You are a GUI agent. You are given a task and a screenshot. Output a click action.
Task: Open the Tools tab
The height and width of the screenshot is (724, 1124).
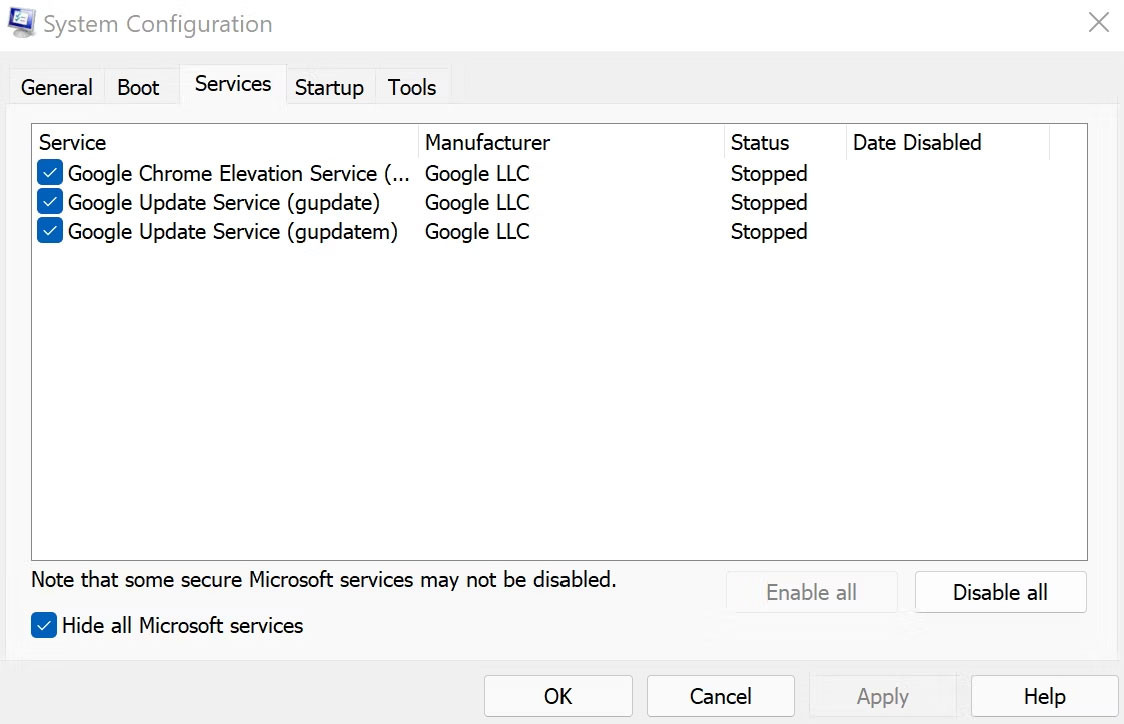click(412, 87)
